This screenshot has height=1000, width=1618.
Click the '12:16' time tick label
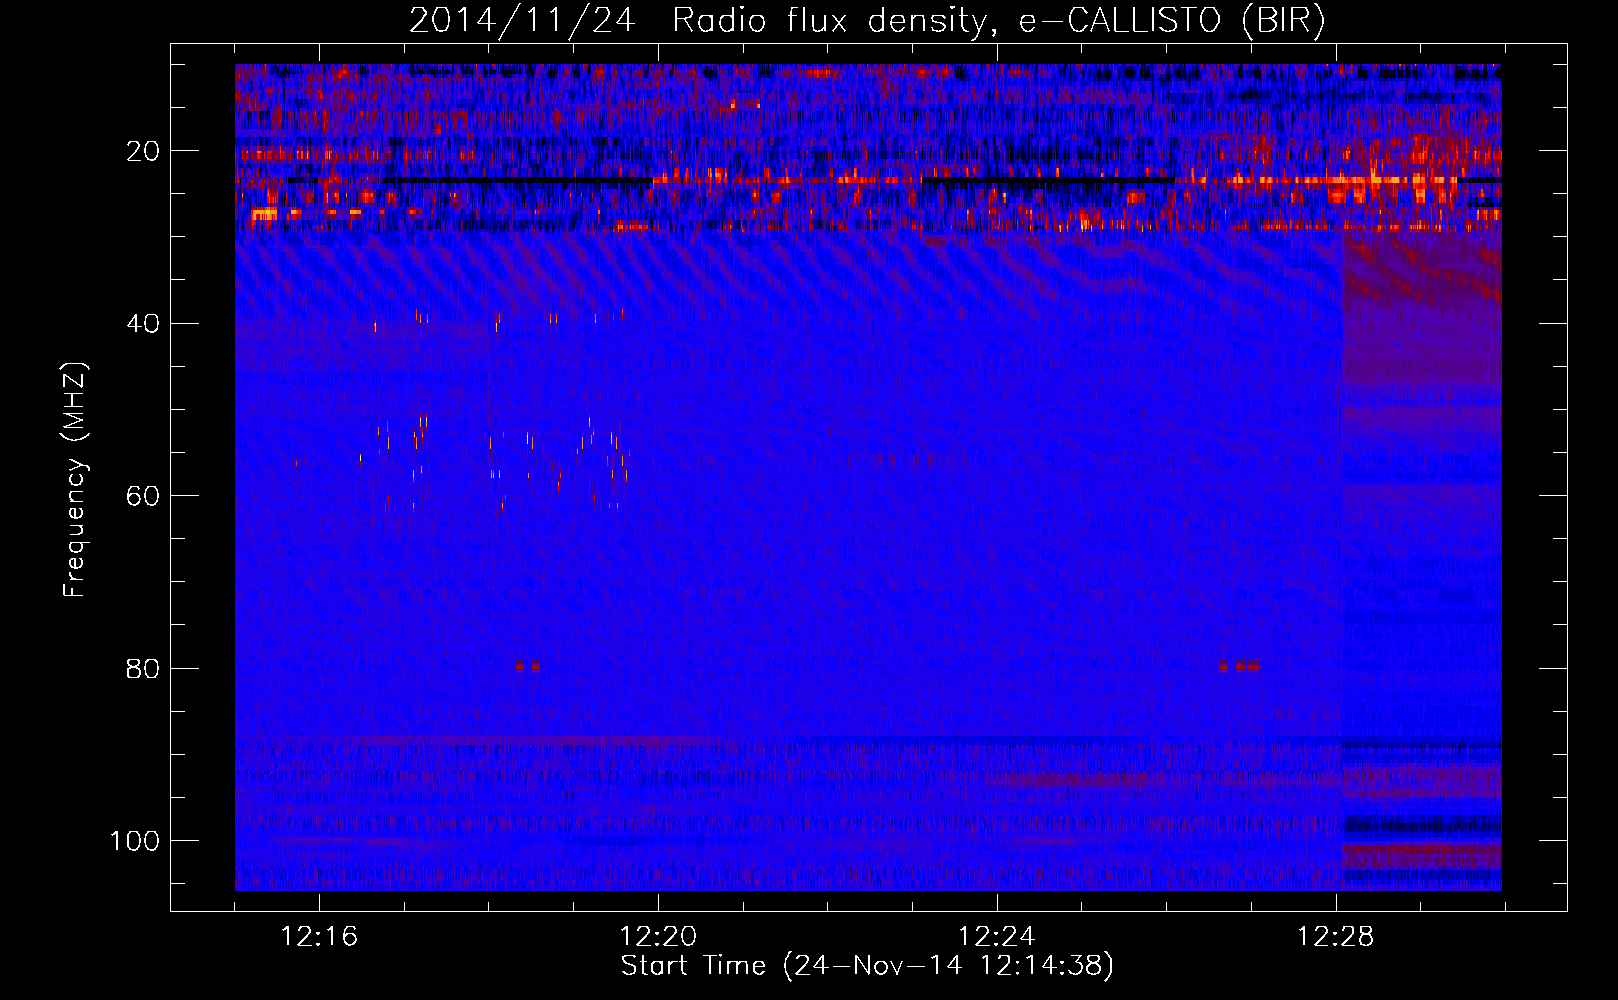[319, 937]
